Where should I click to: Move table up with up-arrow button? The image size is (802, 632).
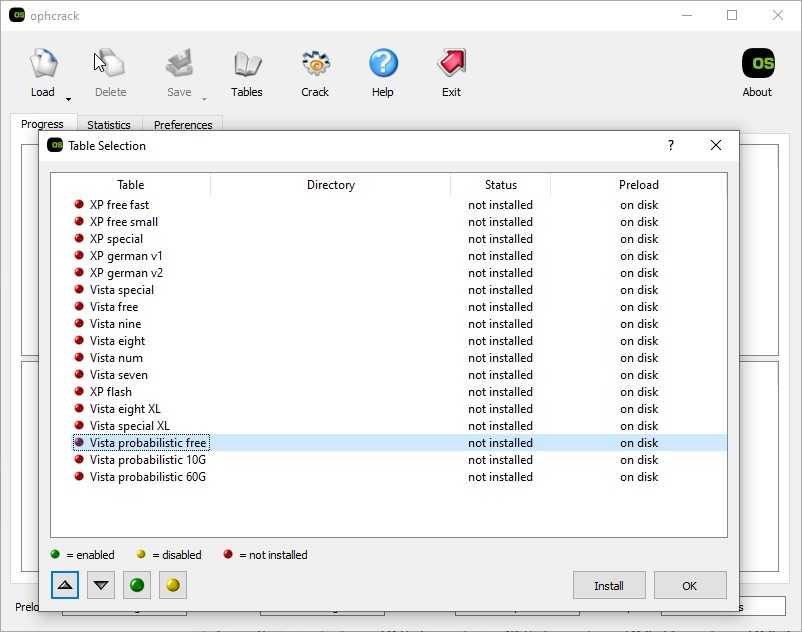[x=65, y=585]
